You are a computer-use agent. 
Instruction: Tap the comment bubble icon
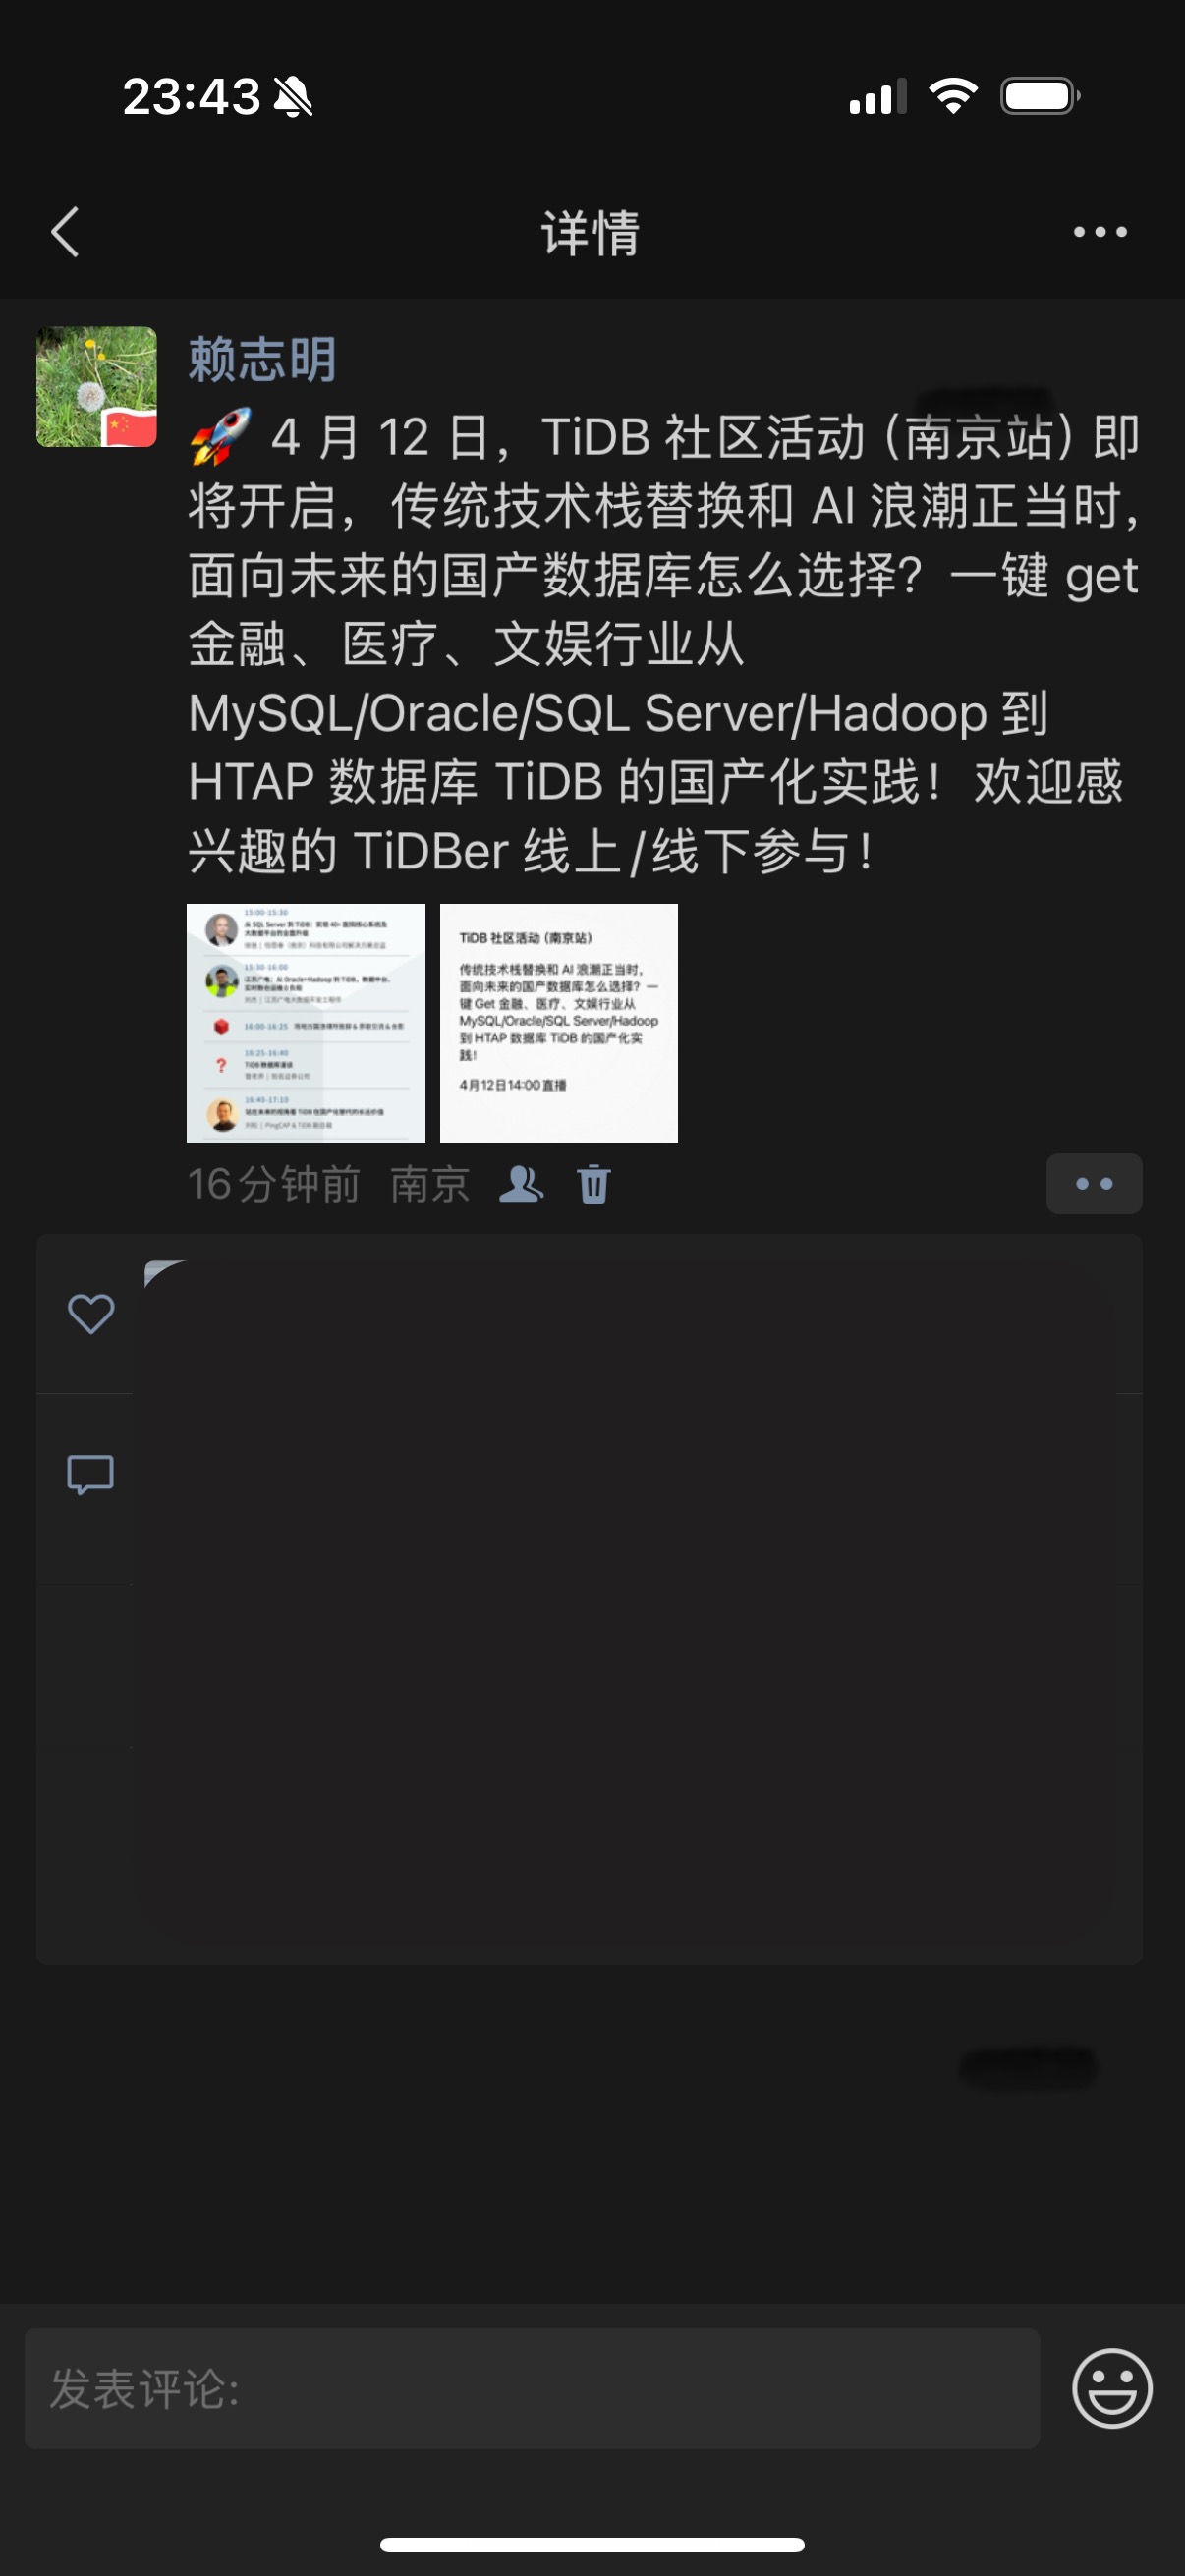[90, 1474]
